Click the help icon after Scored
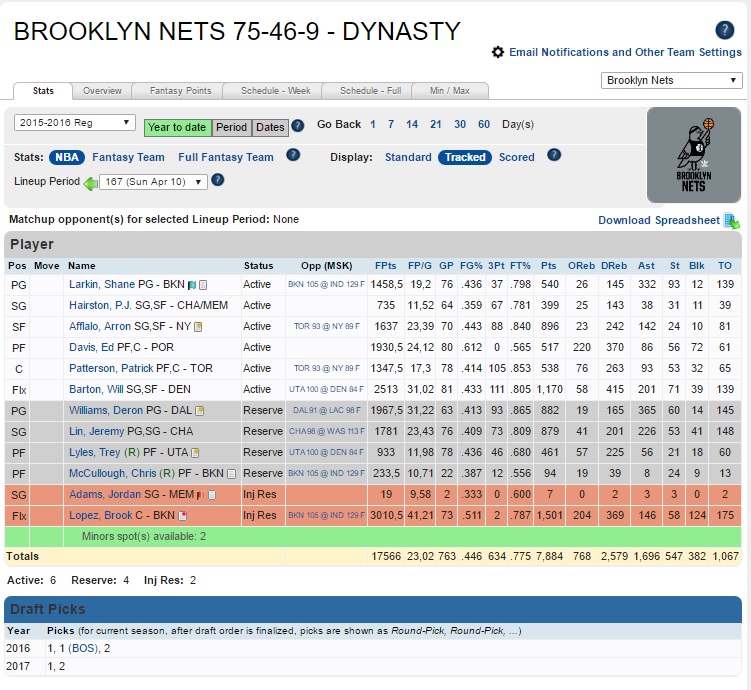 click(x=554, y=155)
